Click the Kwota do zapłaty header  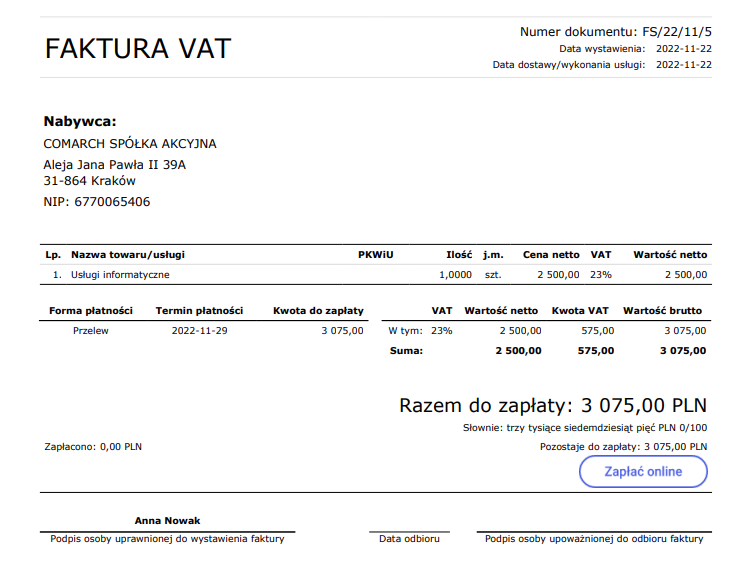(x=318, y=311)
